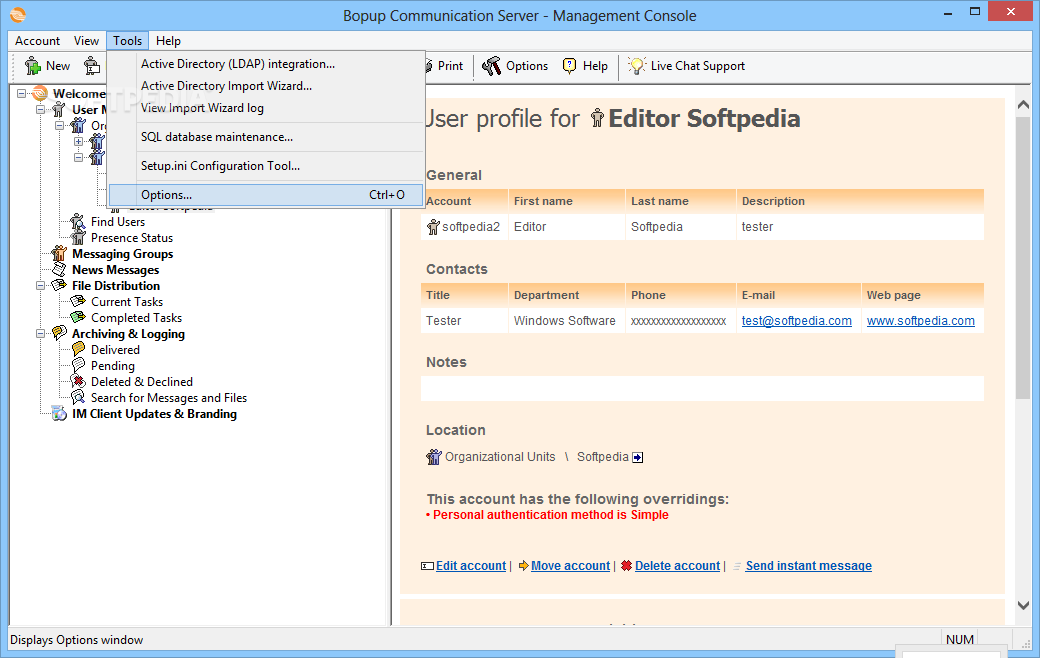Click the profile pane scroll up arrow

pyautogui.click(x=1023, y=105)
